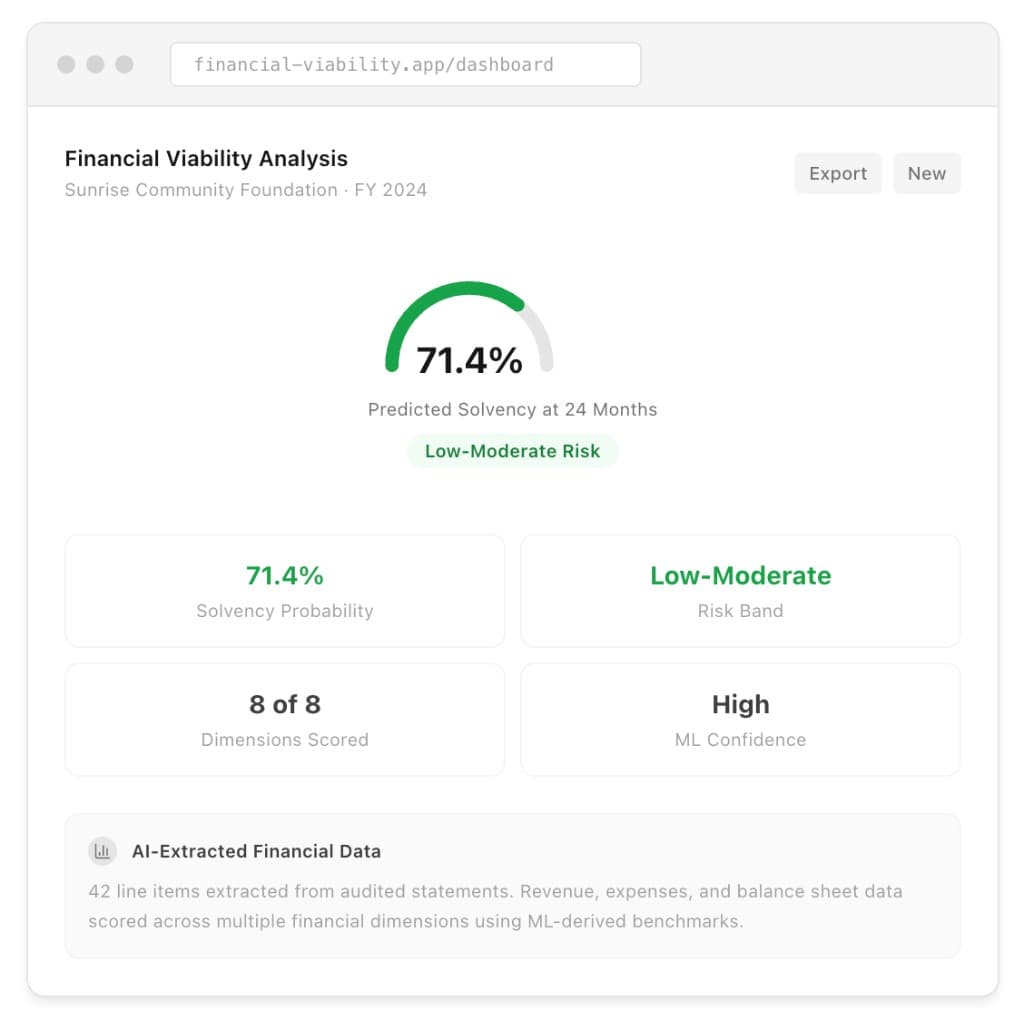The width and height of the screenshot is (1024, 1020).
Task: Click the first browser window dot
Action: [66, 64]
